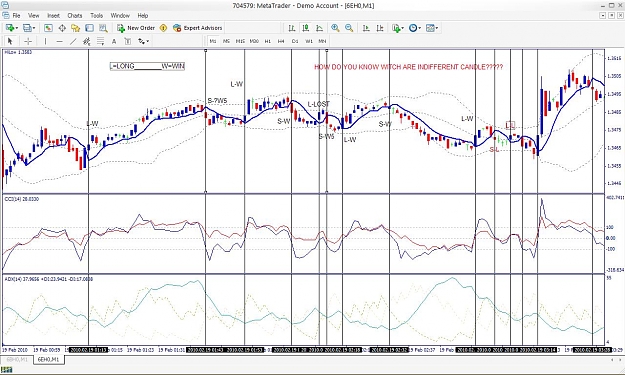Select the Horizontal Line drawing tool
This screenshot has width=625, height=375.
tap(59, 41)
